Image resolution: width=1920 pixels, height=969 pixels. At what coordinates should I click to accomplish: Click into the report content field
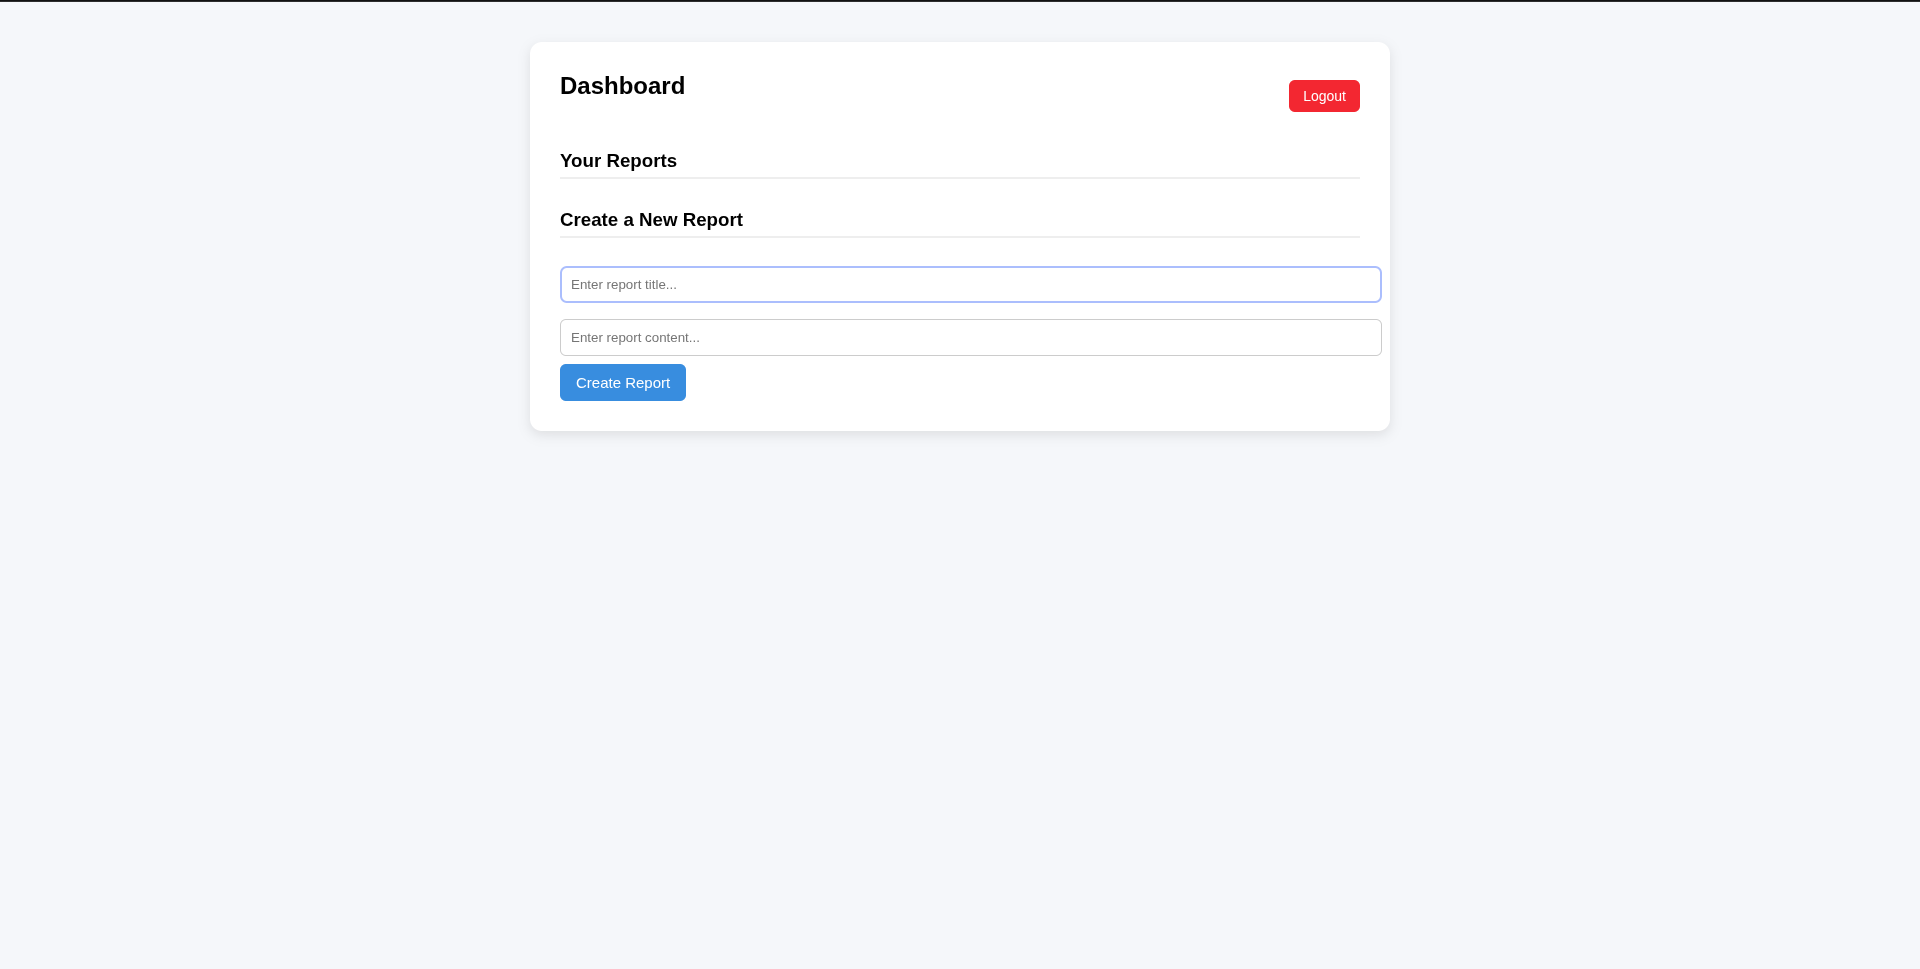click(970, 338)
